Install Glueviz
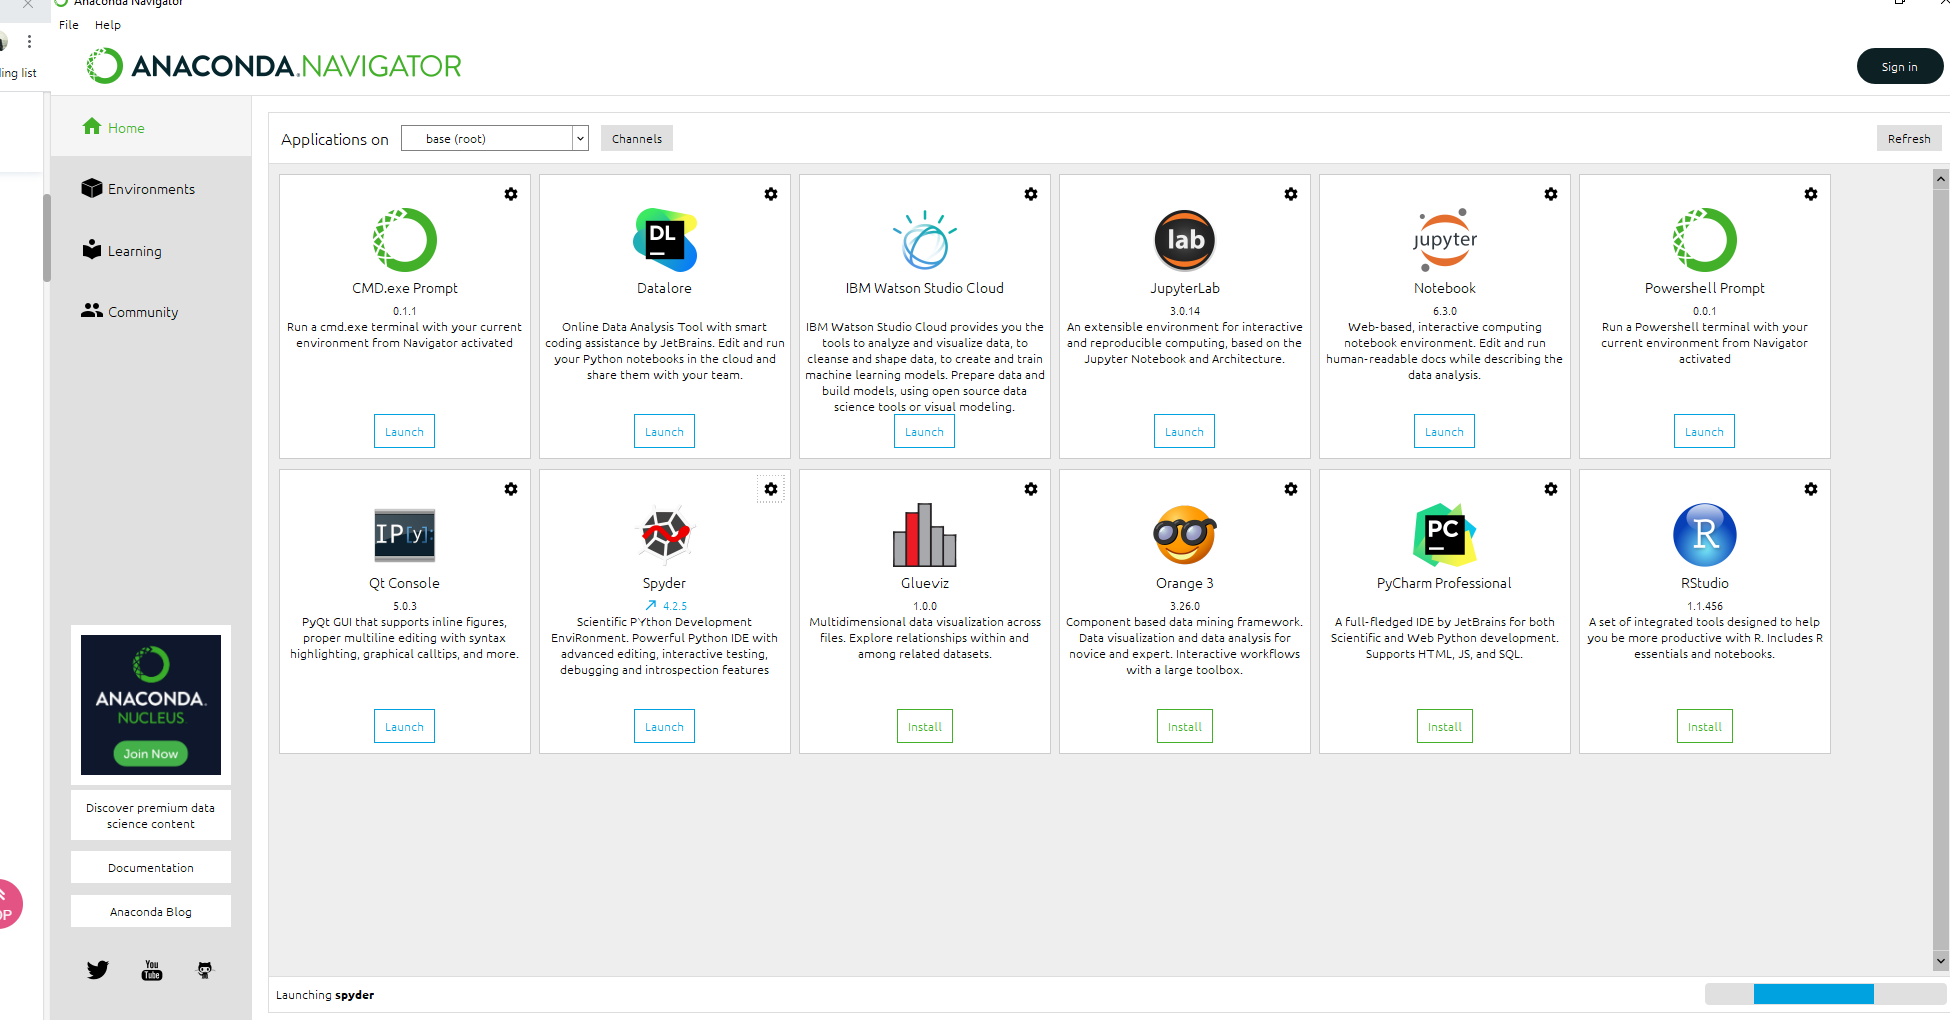 pos(925,727)
